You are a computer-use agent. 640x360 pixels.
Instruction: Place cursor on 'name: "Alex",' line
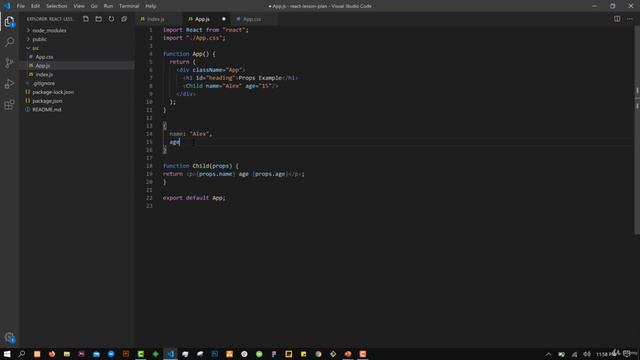(190, 134)
